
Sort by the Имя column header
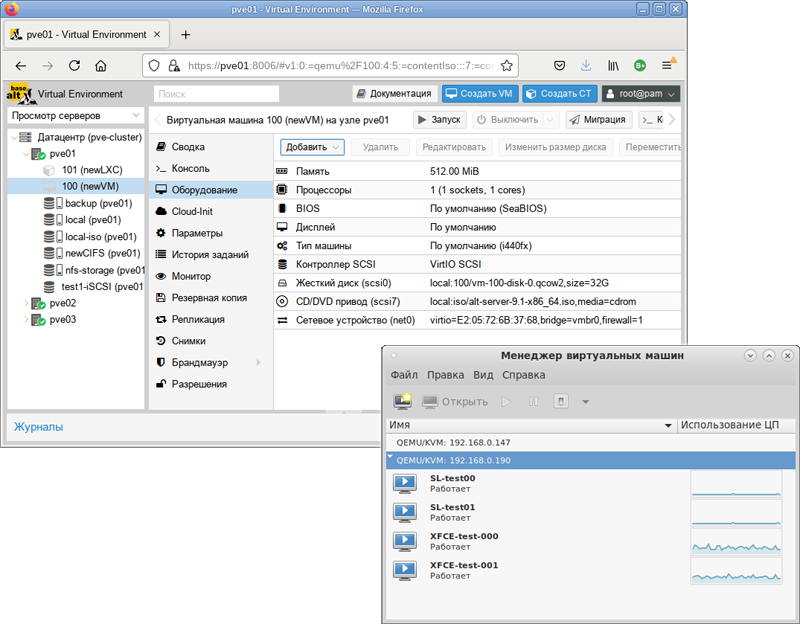click(x=531, y=425)
